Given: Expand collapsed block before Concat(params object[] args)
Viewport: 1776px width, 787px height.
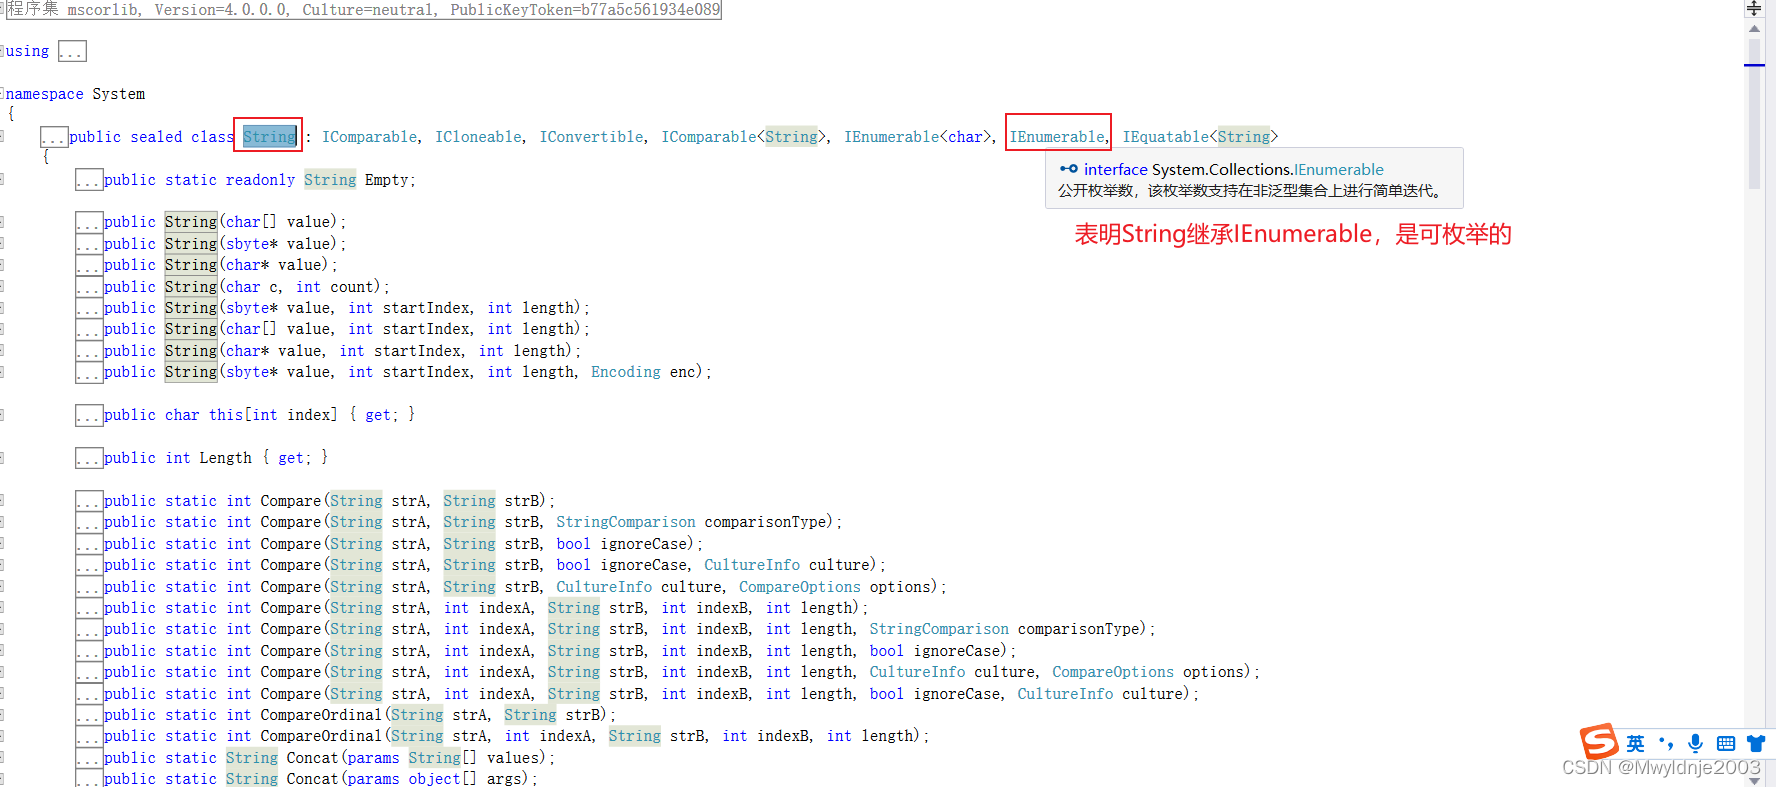Looking at the screenshot, I should pos(89,779).
